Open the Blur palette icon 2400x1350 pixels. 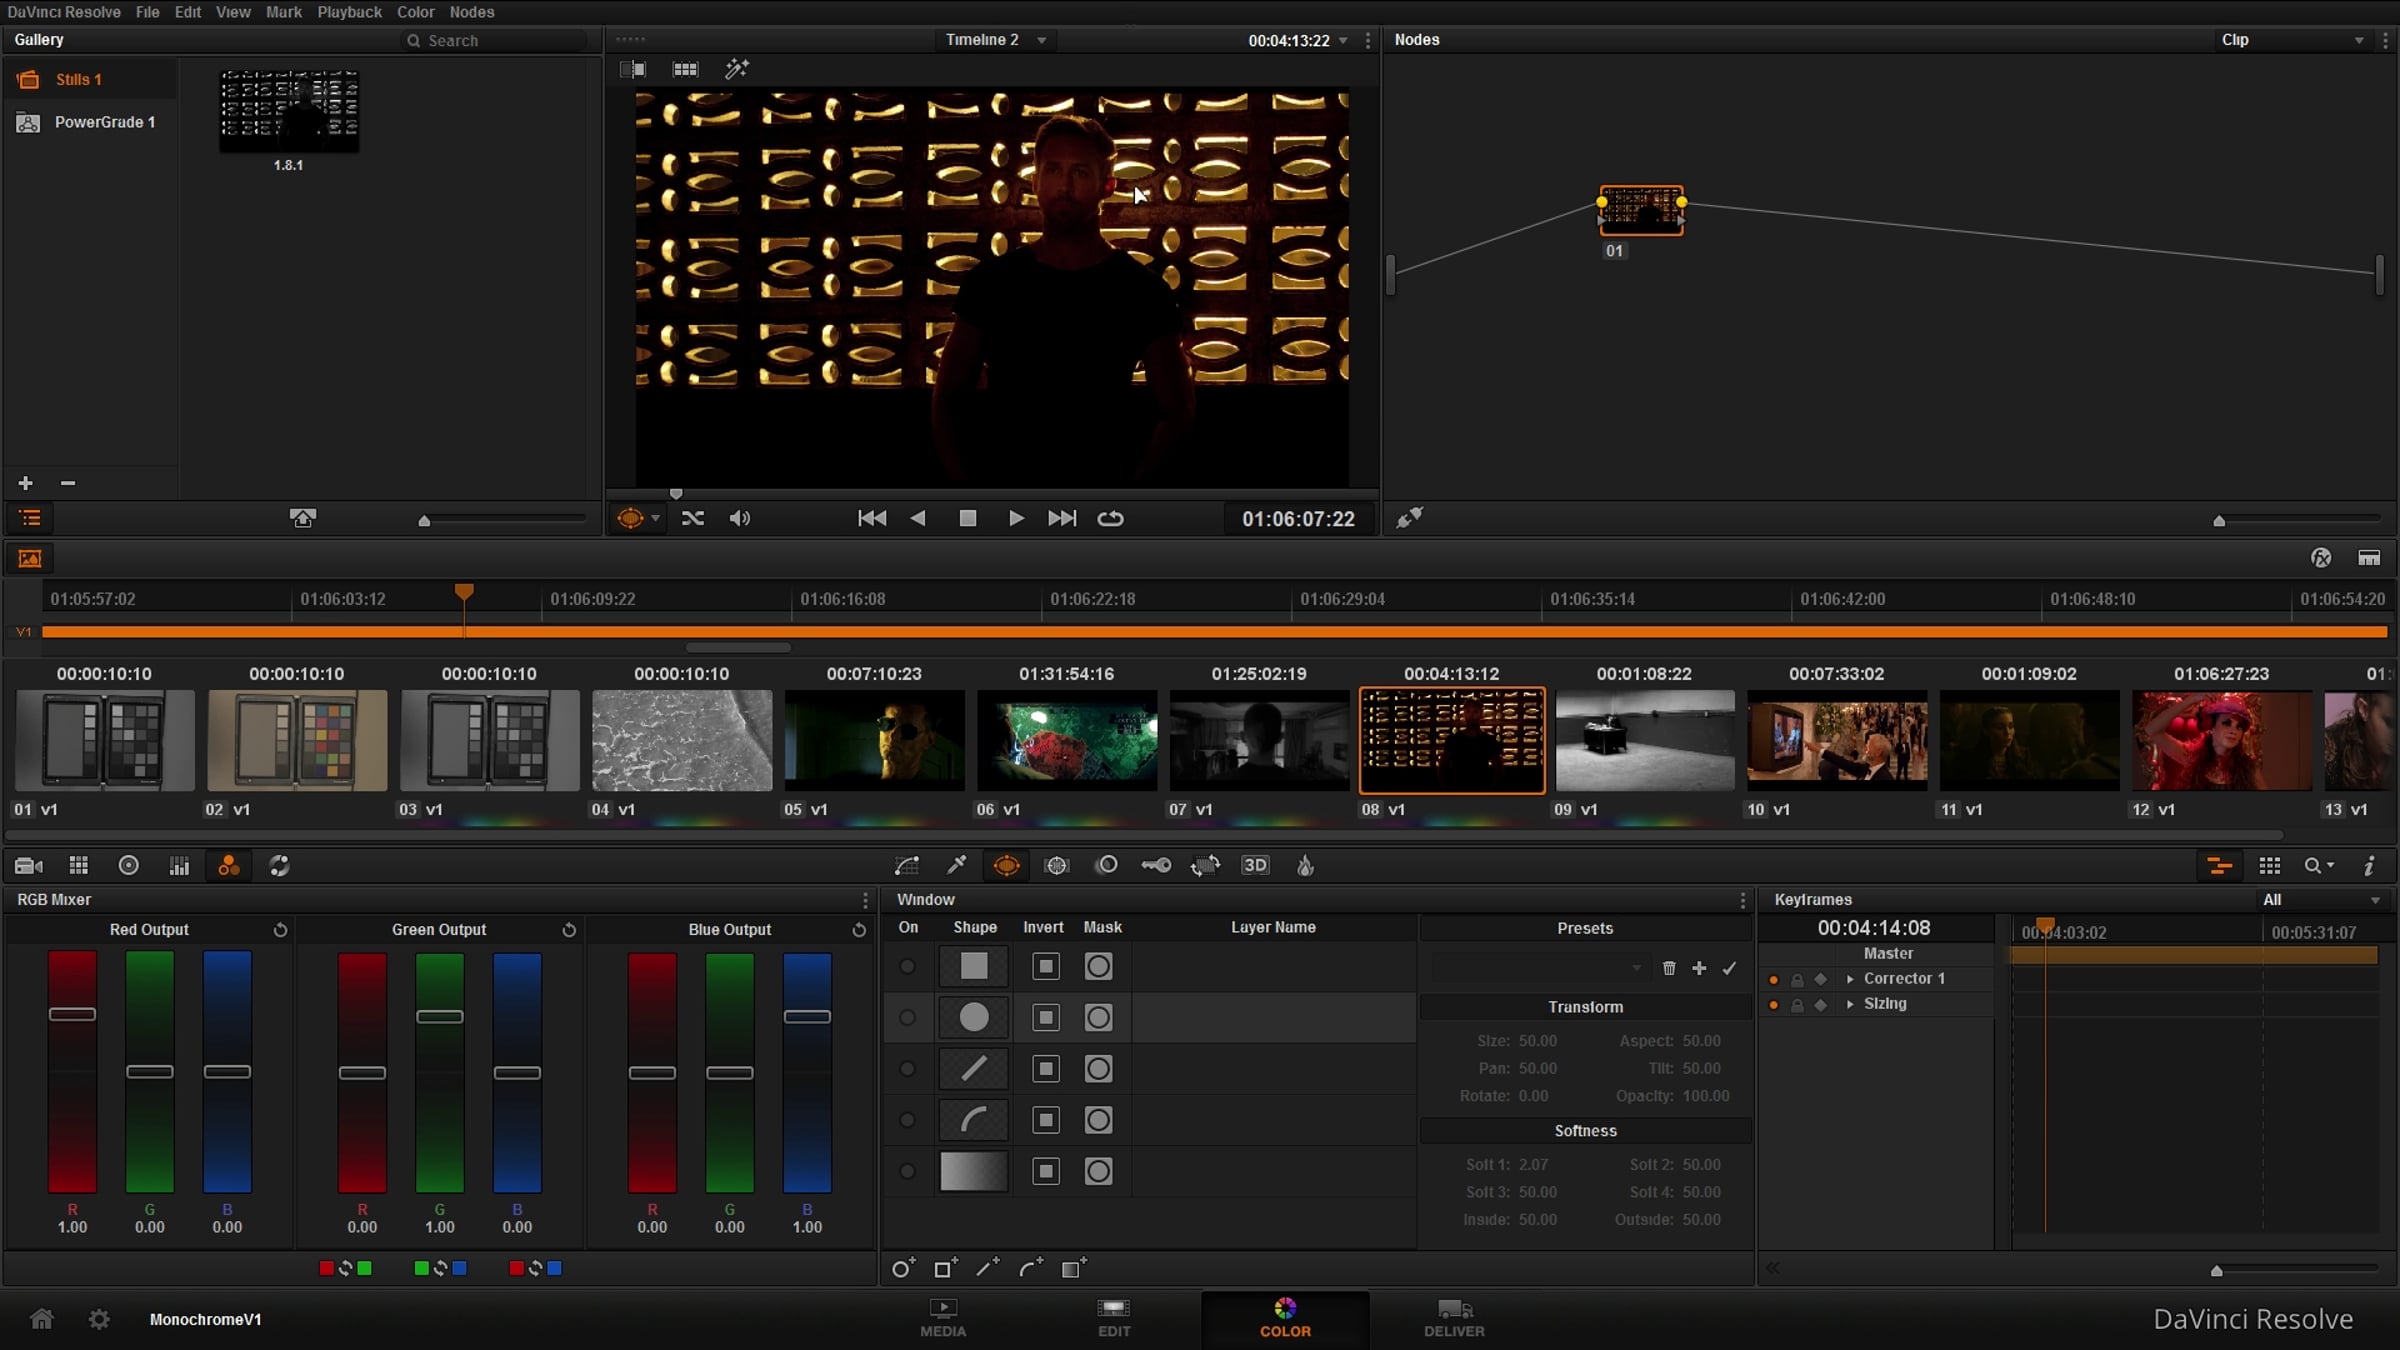[1107, 865]
